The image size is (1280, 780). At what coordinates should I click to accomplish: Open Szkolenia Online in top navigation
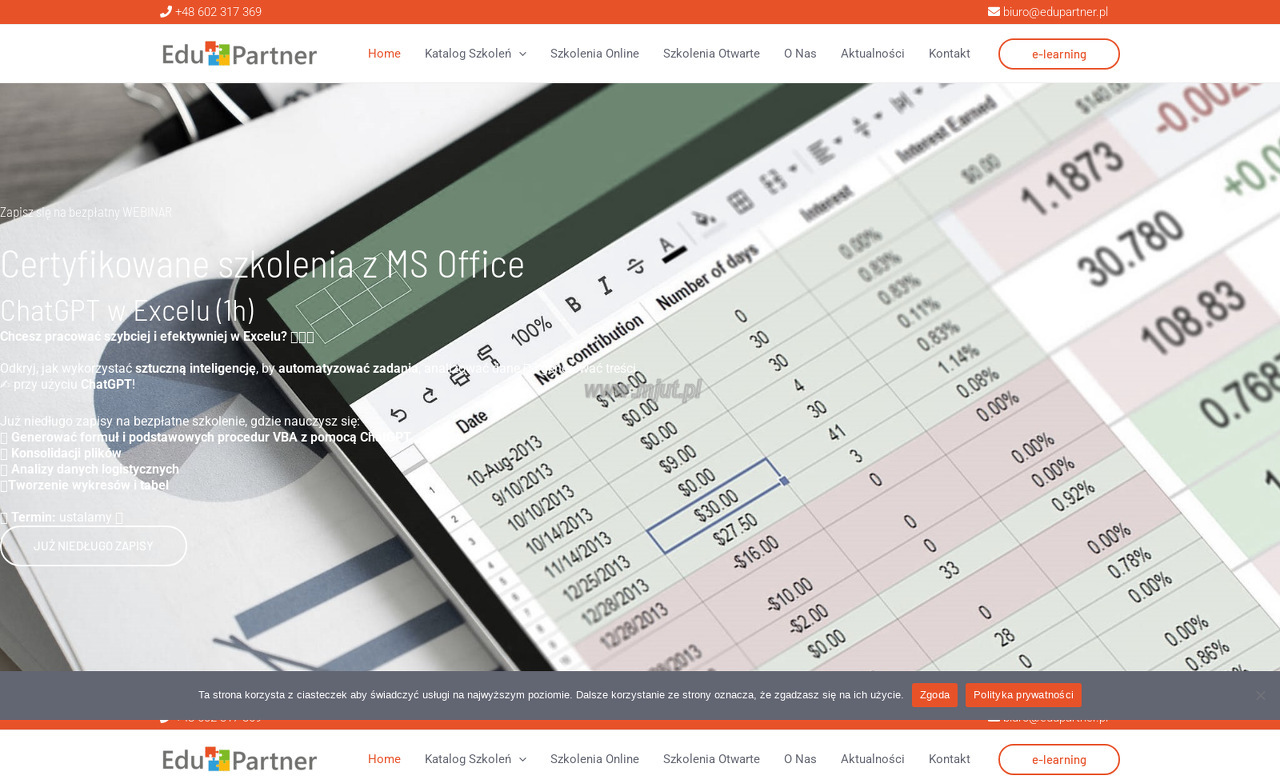594,54
